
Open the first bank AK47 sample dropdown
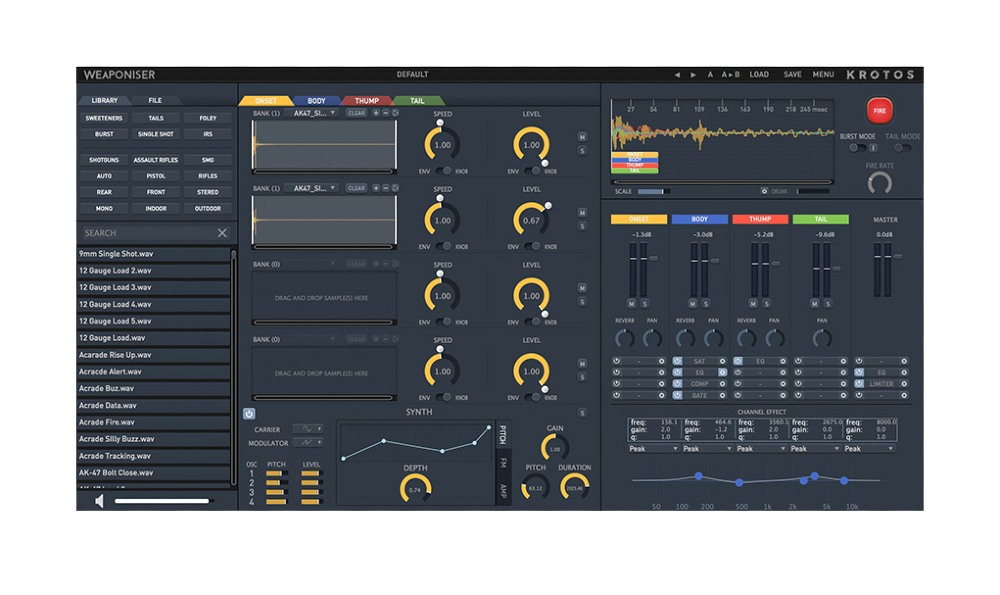(313, 113)
